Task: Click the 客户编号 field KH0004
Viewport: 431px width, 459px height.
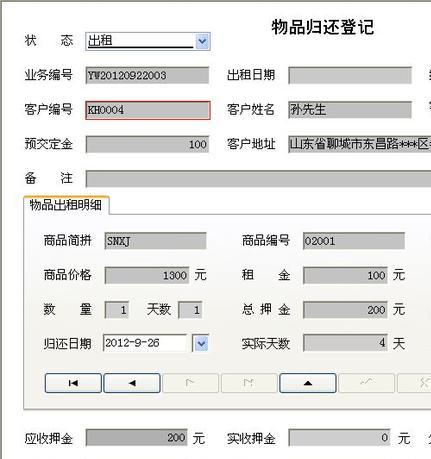Action: [148, 110]
